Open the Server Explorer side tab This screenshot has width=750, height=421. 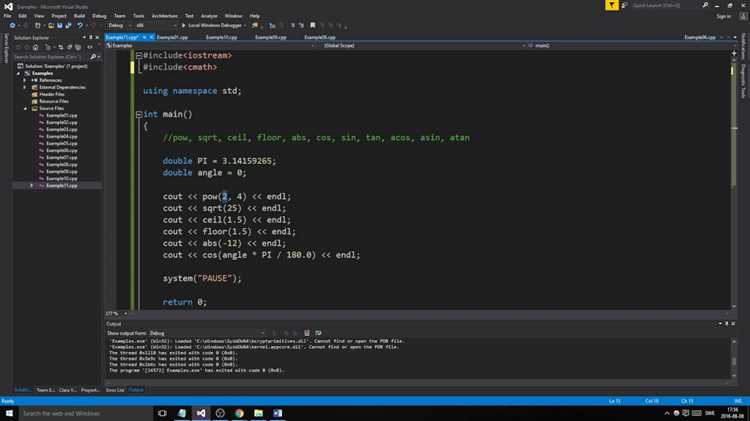coord(6,48)
